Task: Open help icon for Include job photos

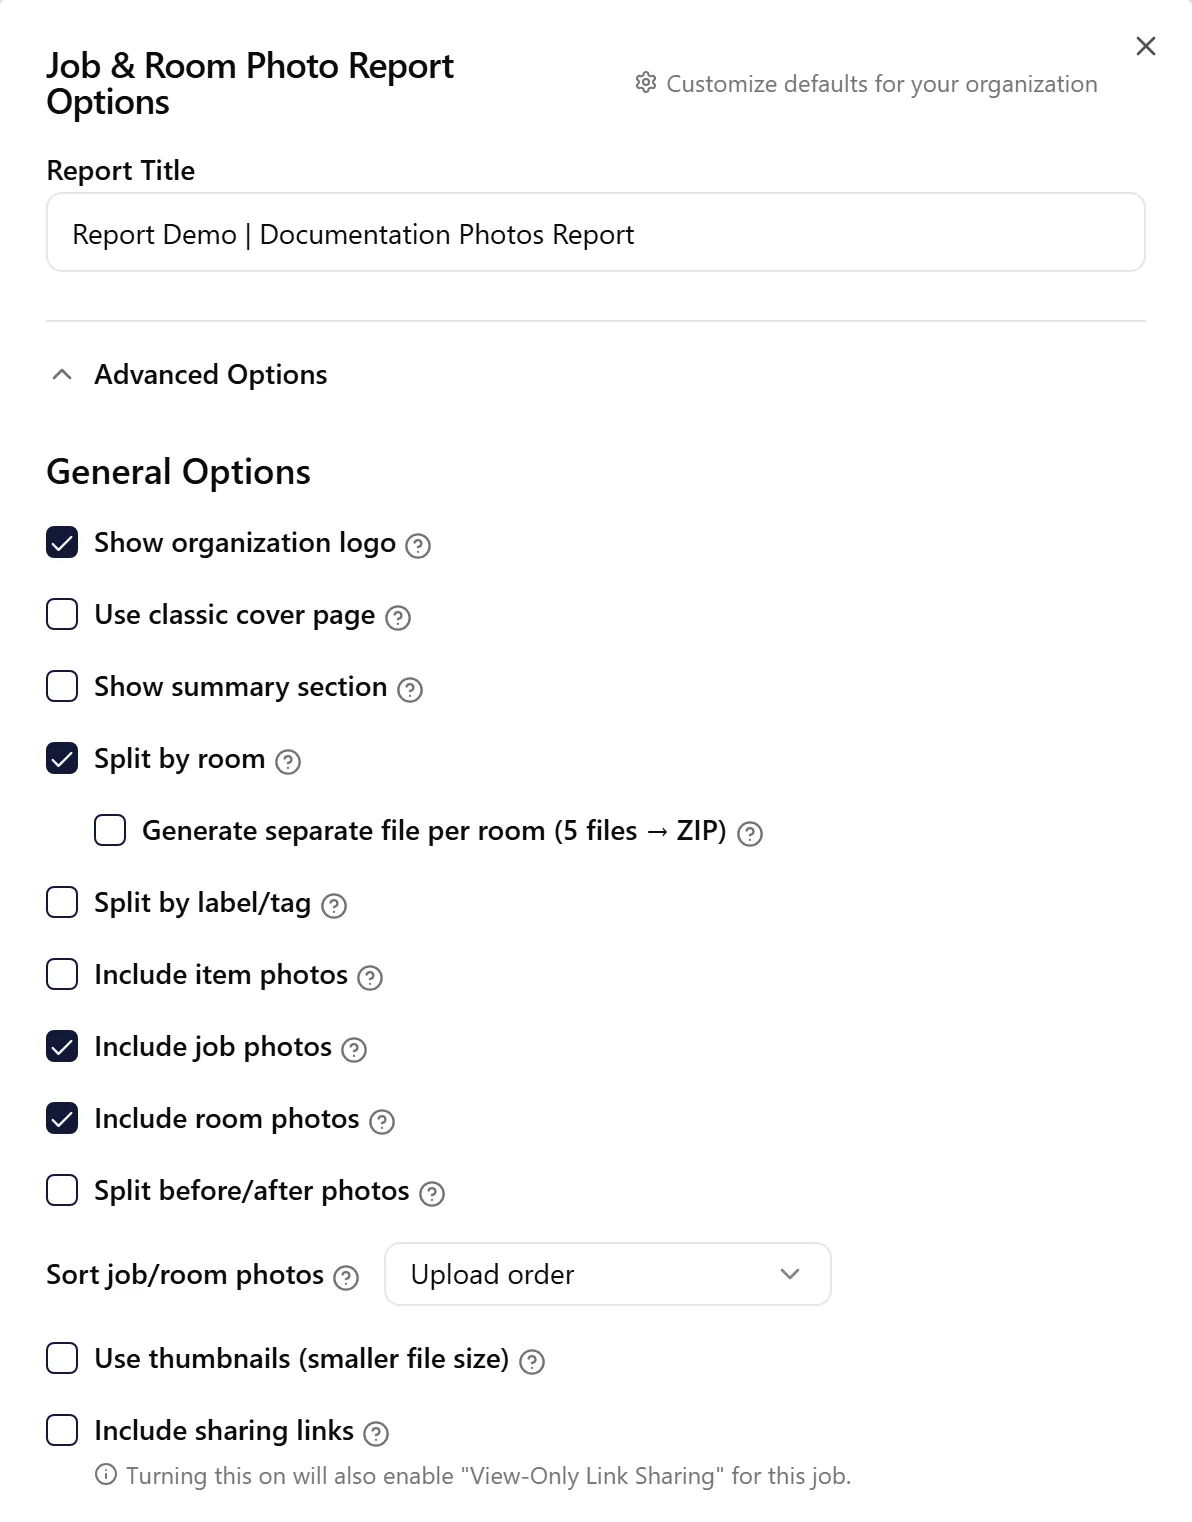Action: [x=354, y=1050]
